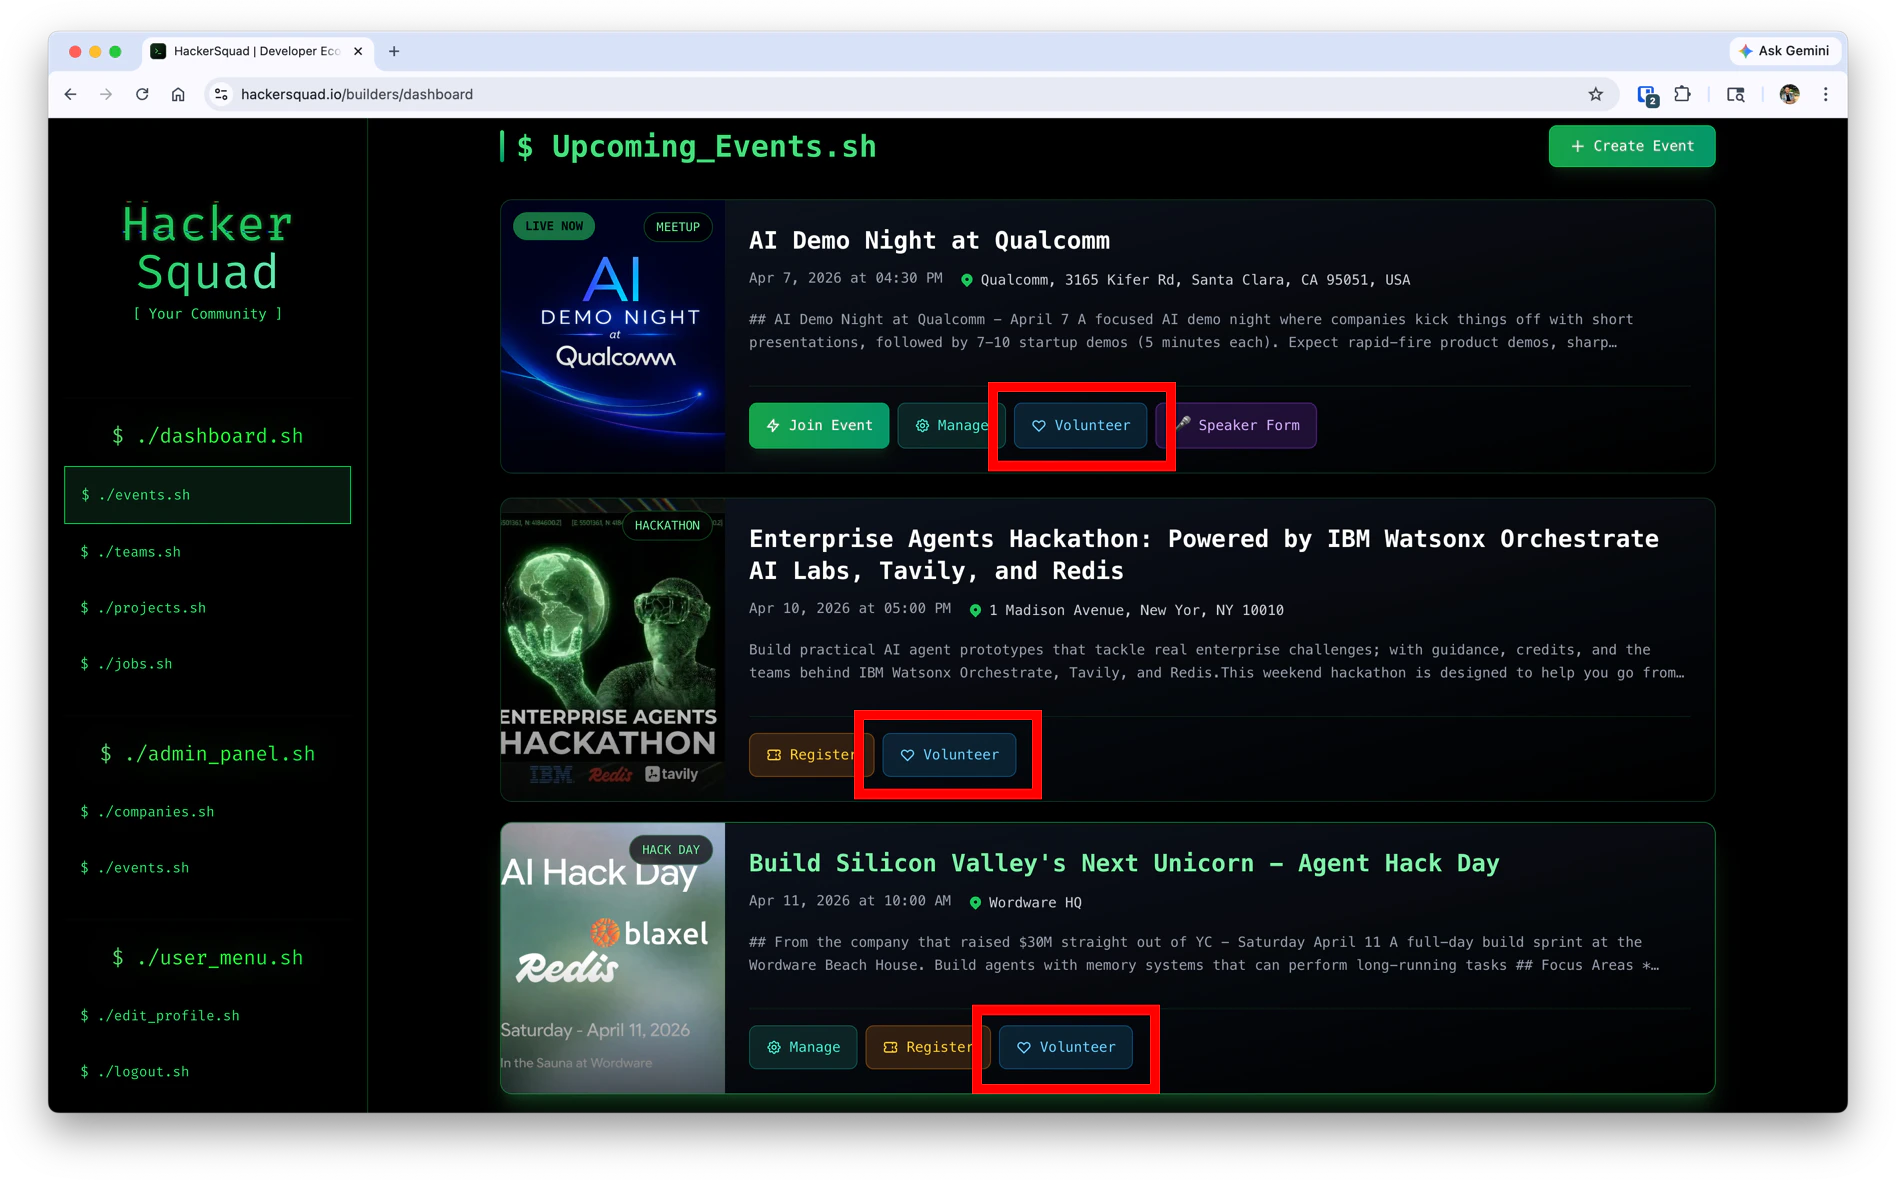This screenshot has width=1896, height=1180.
Task: Open ./edit_profile.sh in user menu
Action: pos(207,1016)
